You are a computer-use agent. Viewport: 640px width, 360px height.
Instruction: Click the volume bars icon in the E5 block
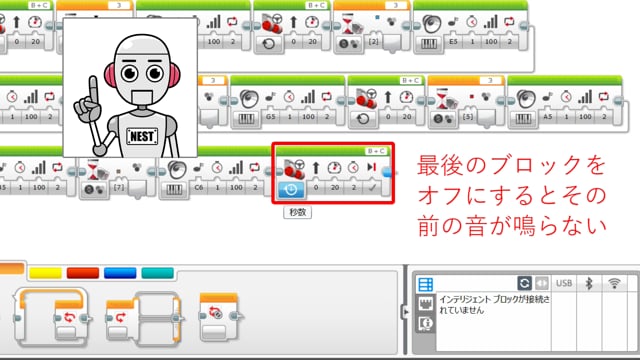[x=491, y=22]
